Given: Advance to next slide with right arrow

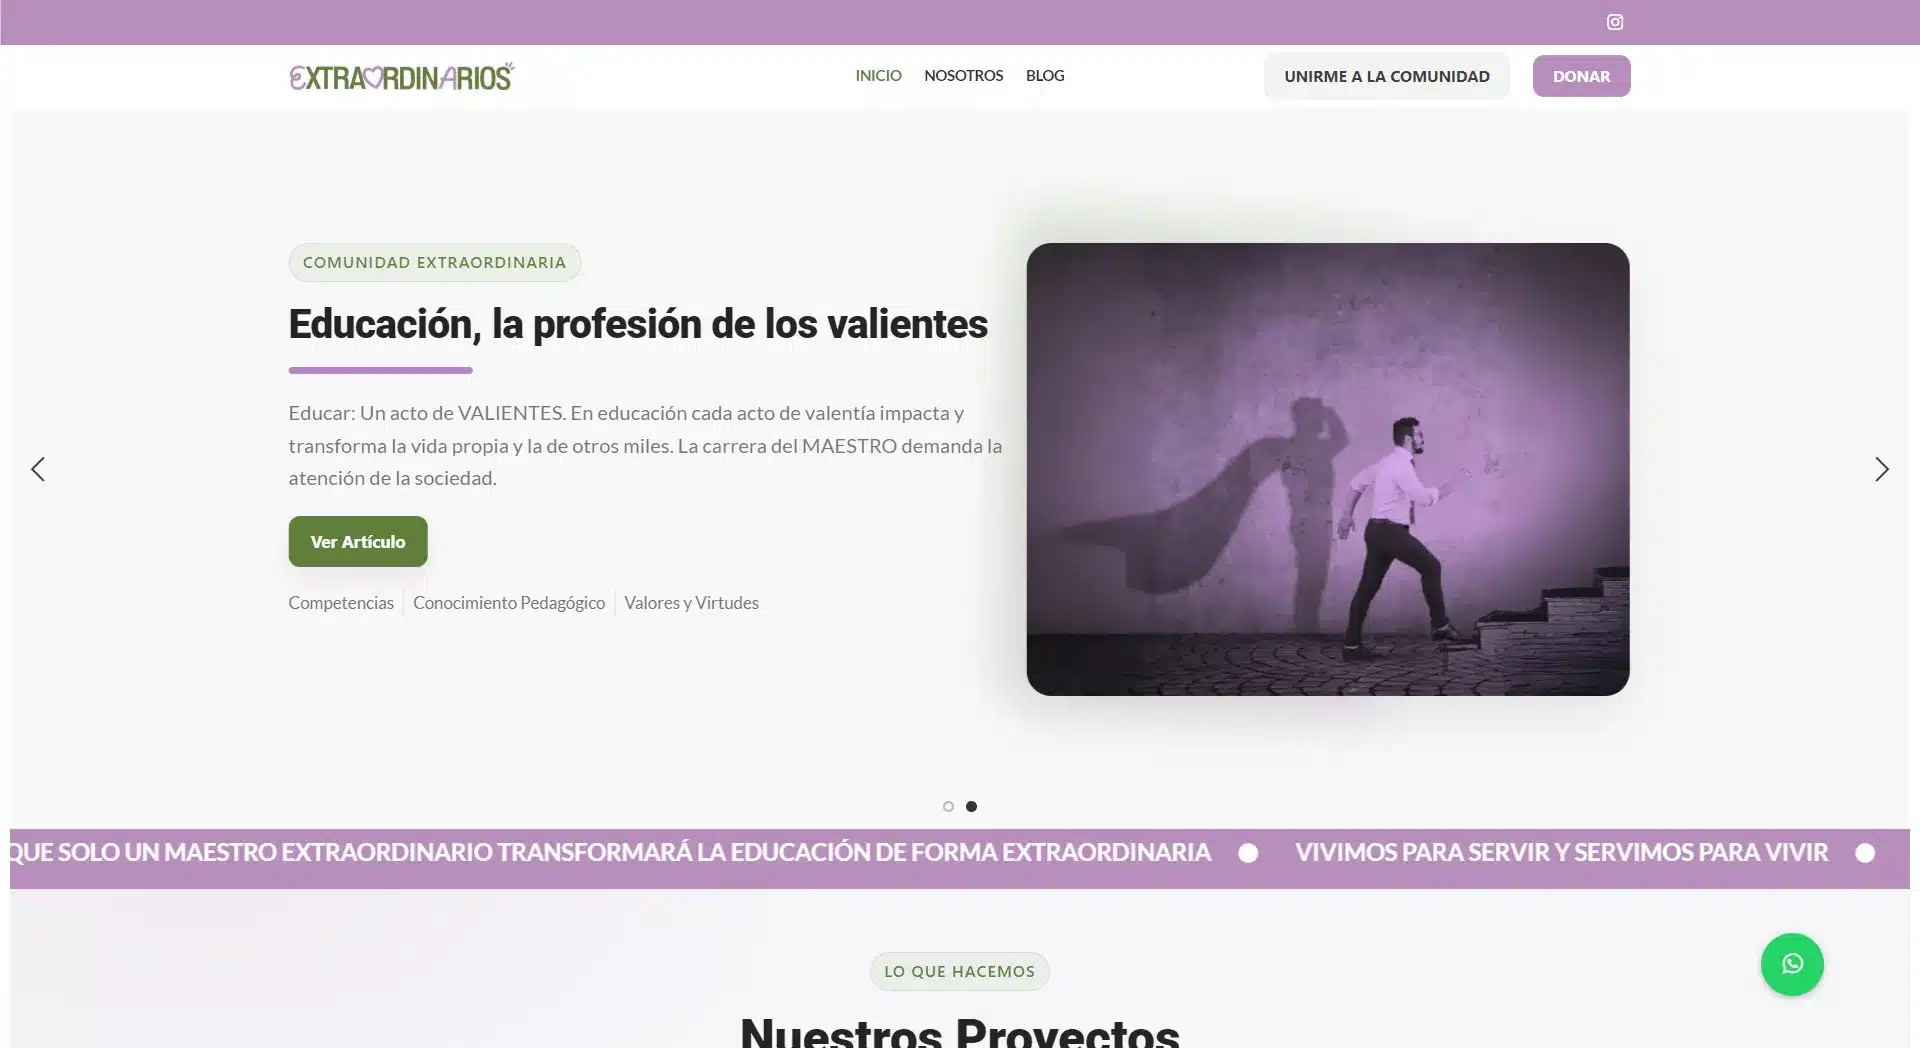Looking at the screenshot, I should tap(1883, 469).
